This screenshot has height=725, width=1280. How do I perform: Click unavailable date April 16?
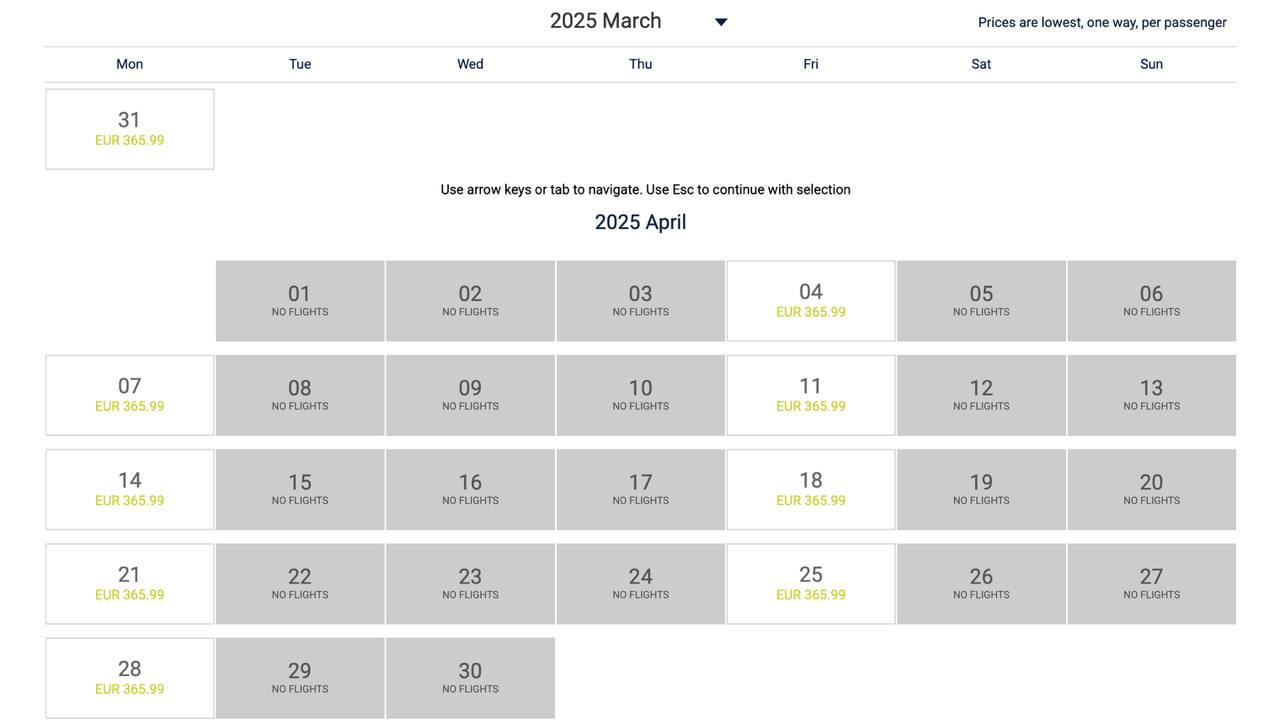tap(470, 489)
